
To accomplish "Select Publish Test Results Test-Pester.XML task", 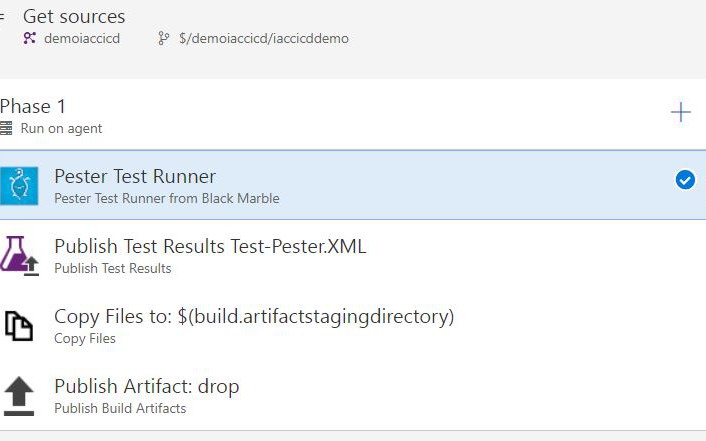I will (x=210, y=246).
